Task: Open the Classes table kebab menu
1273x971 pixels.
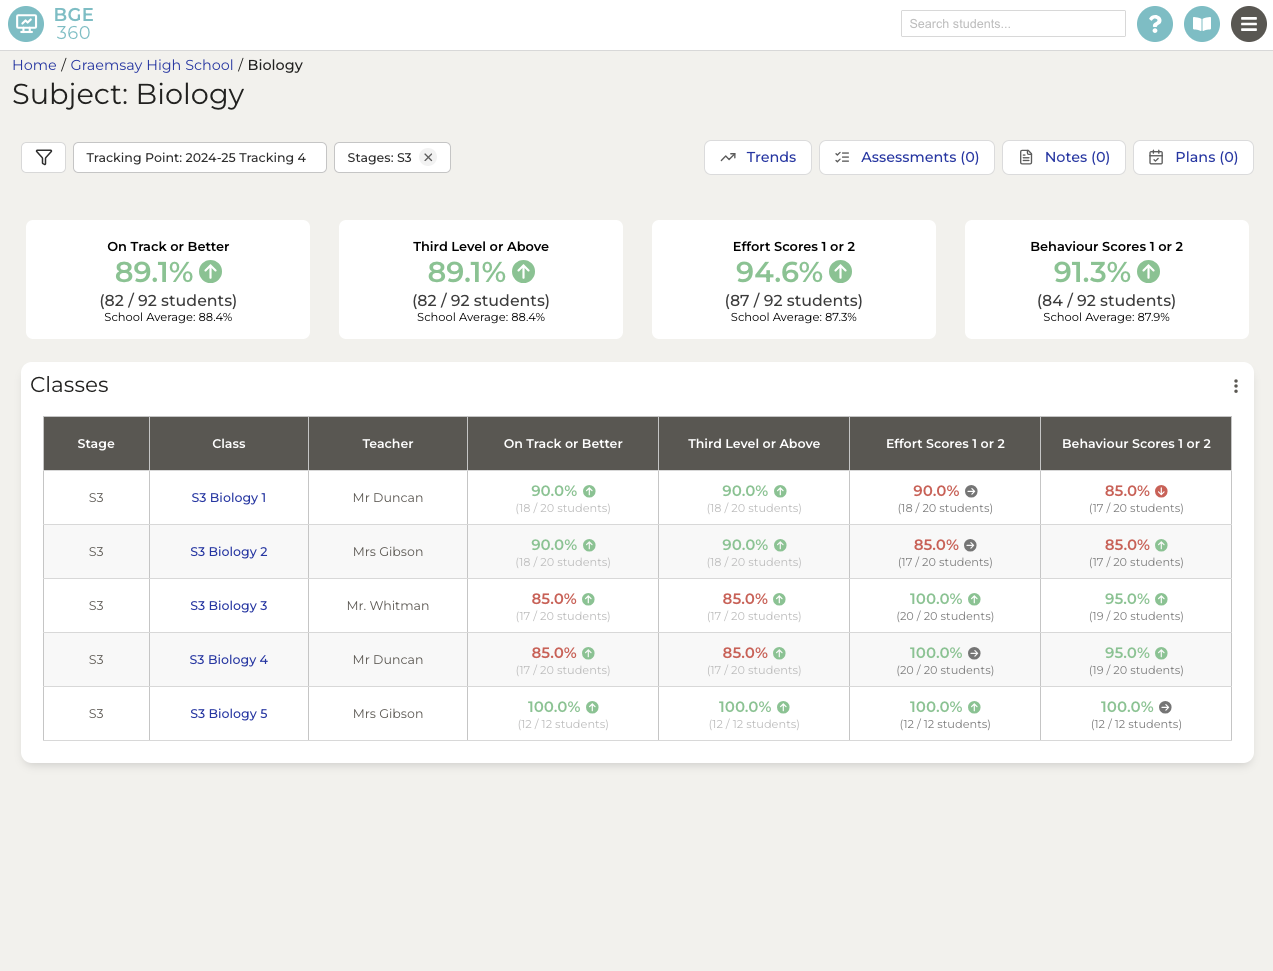Action: pyautogui.click(x=1235, y=385)
